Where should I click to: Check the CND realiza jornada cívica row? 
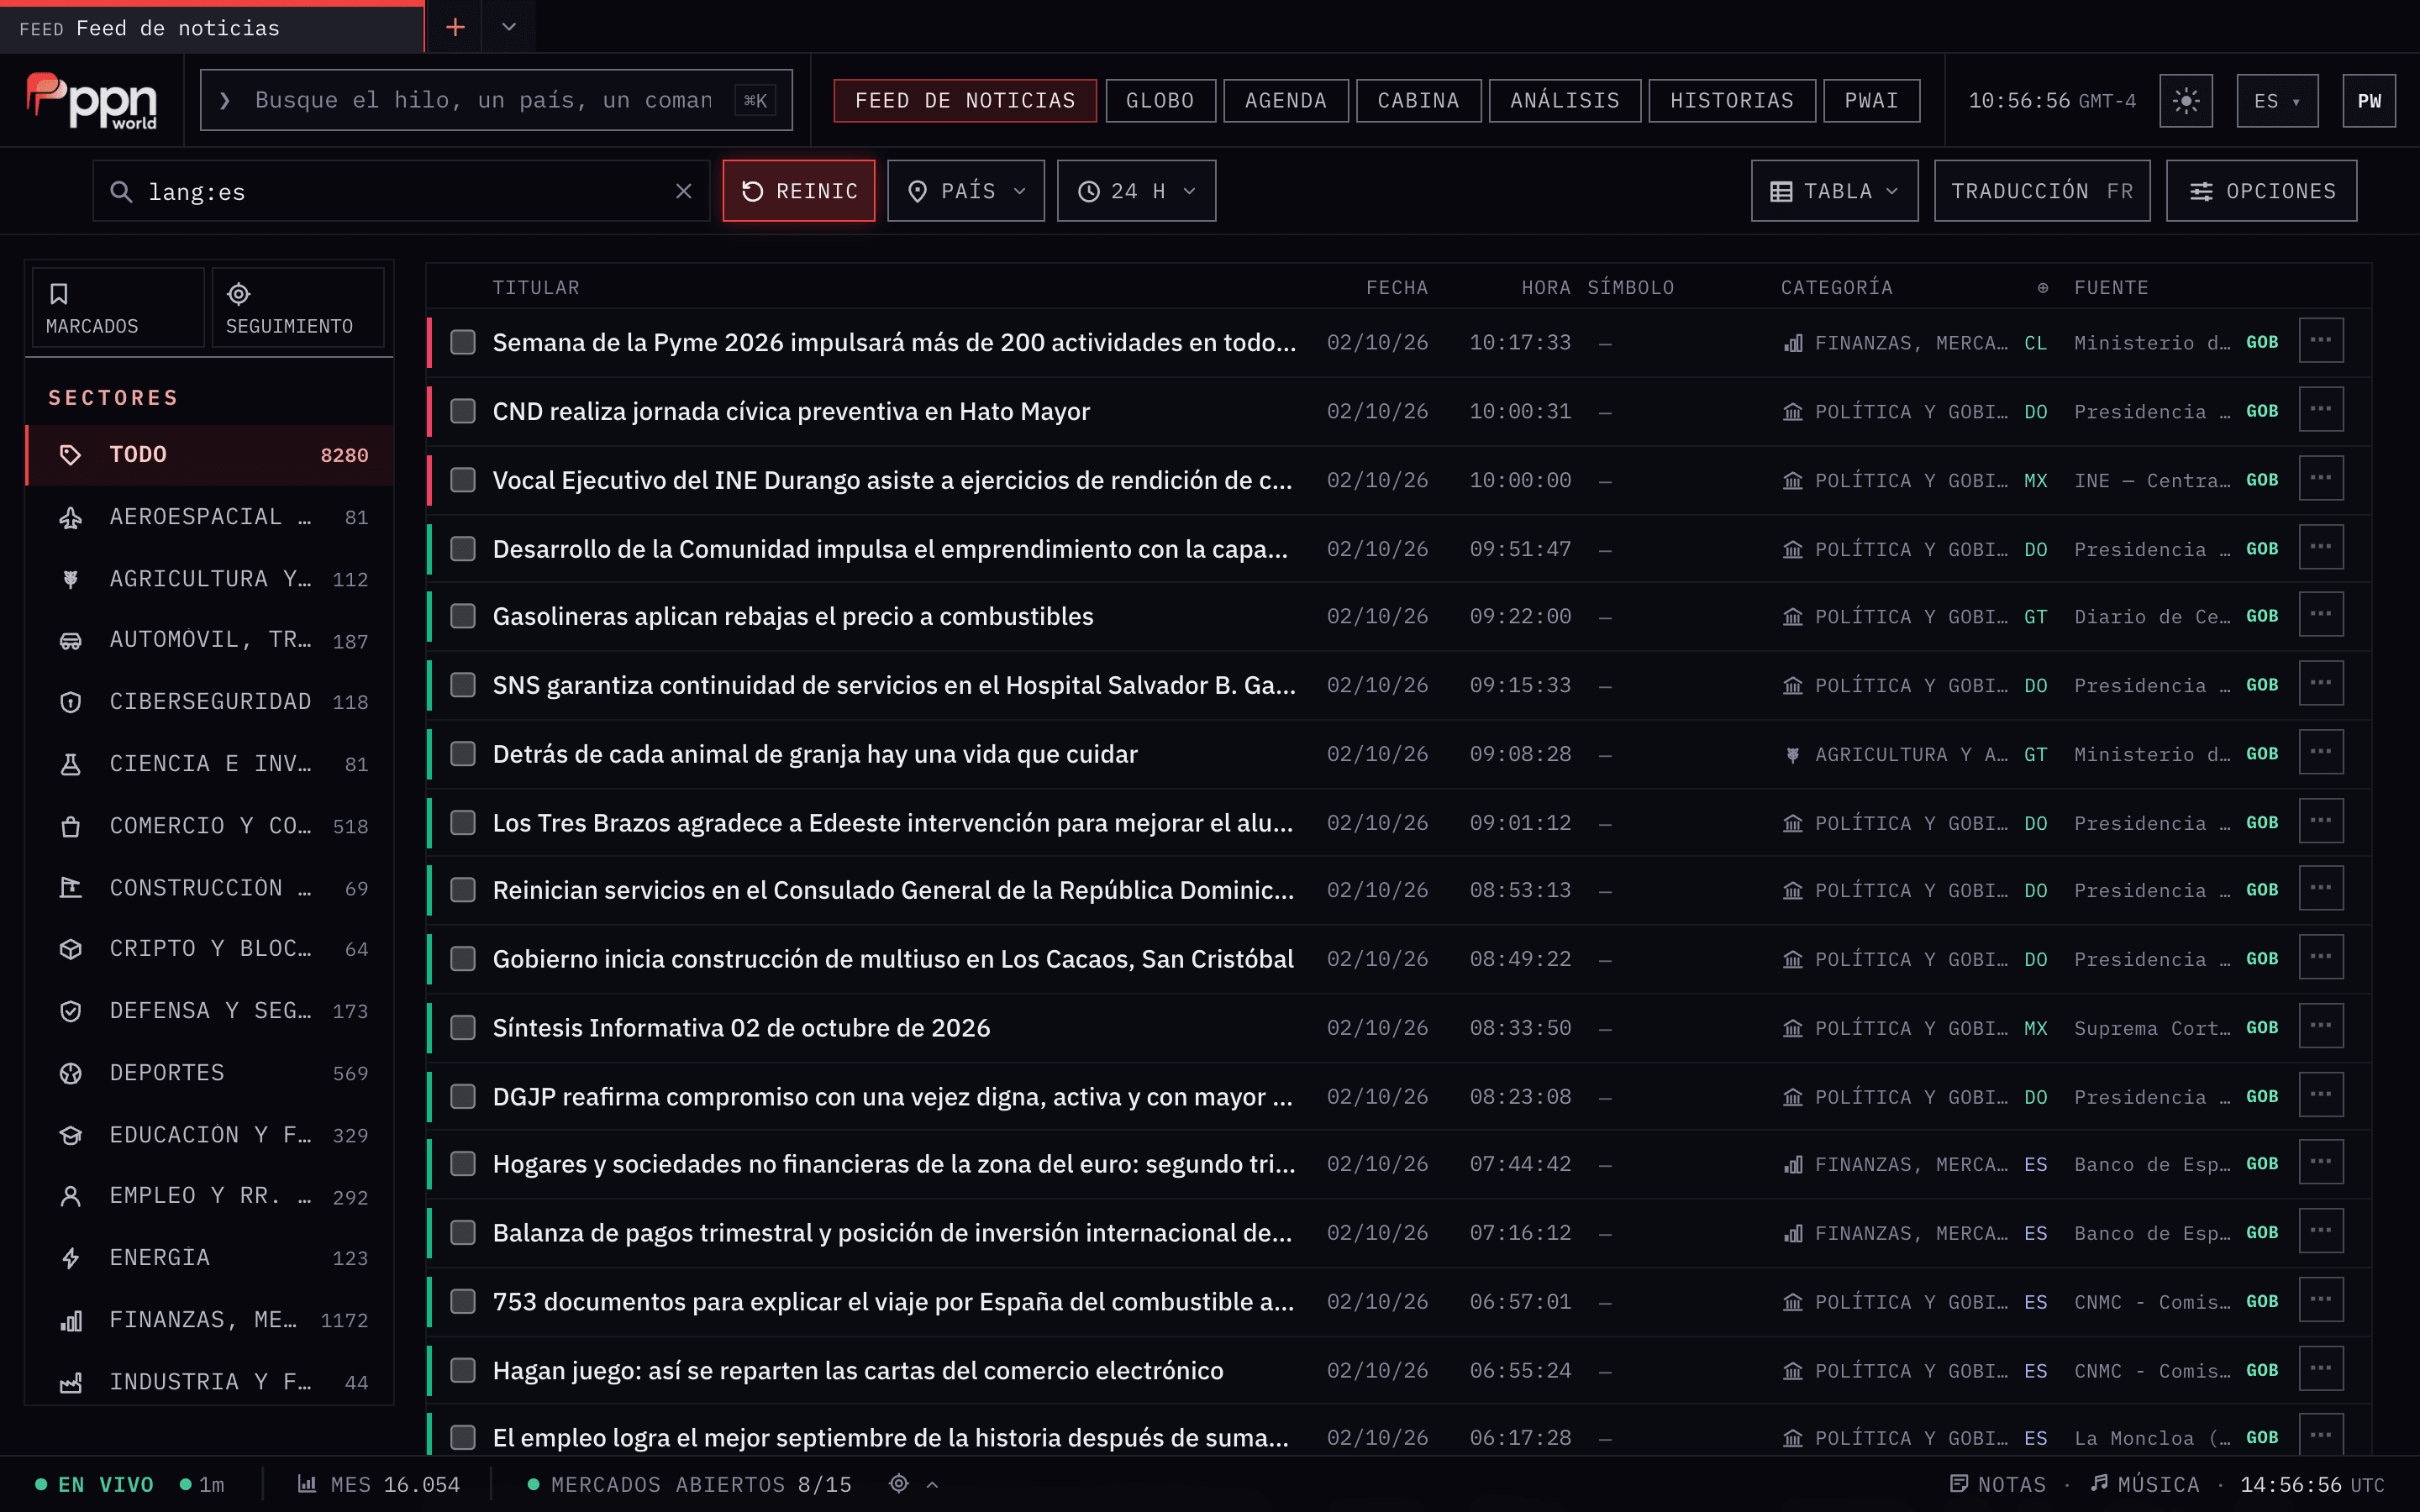pos(463,411)
